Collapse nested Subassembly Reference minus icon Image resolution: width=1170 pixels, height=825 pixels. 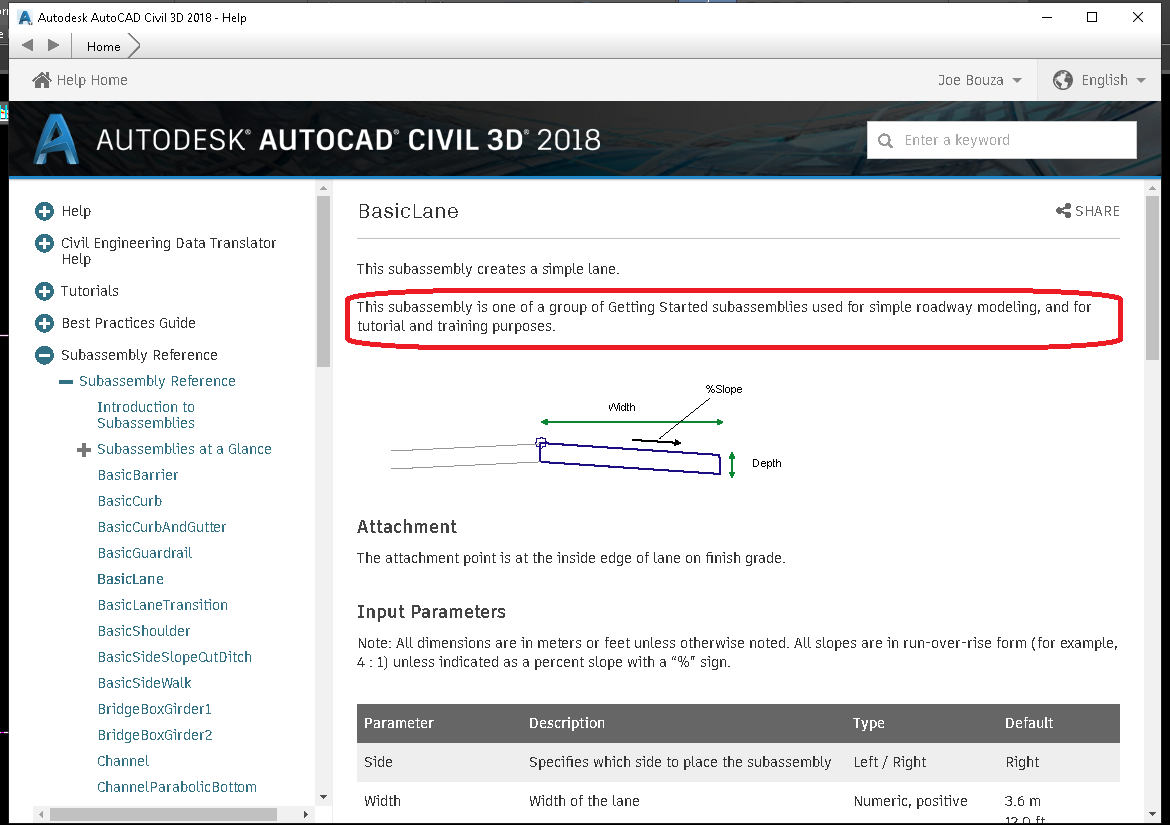pos(66,381)
